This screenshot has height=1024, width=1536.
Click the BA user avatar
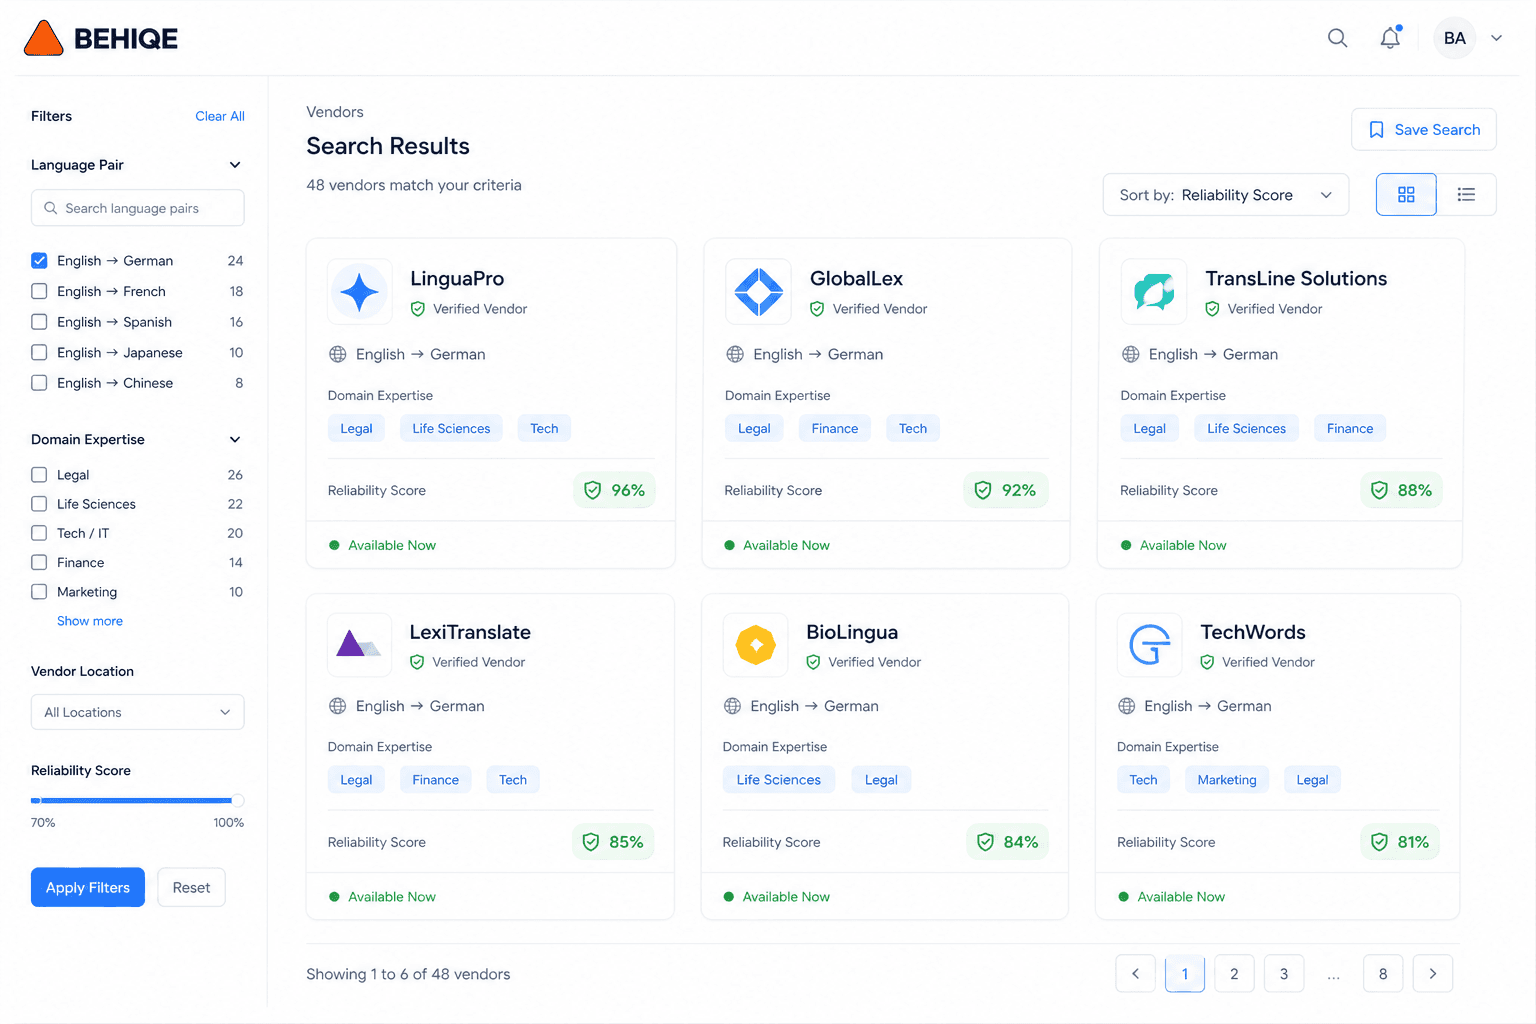pyautogui.click(x=1455, y=38)
